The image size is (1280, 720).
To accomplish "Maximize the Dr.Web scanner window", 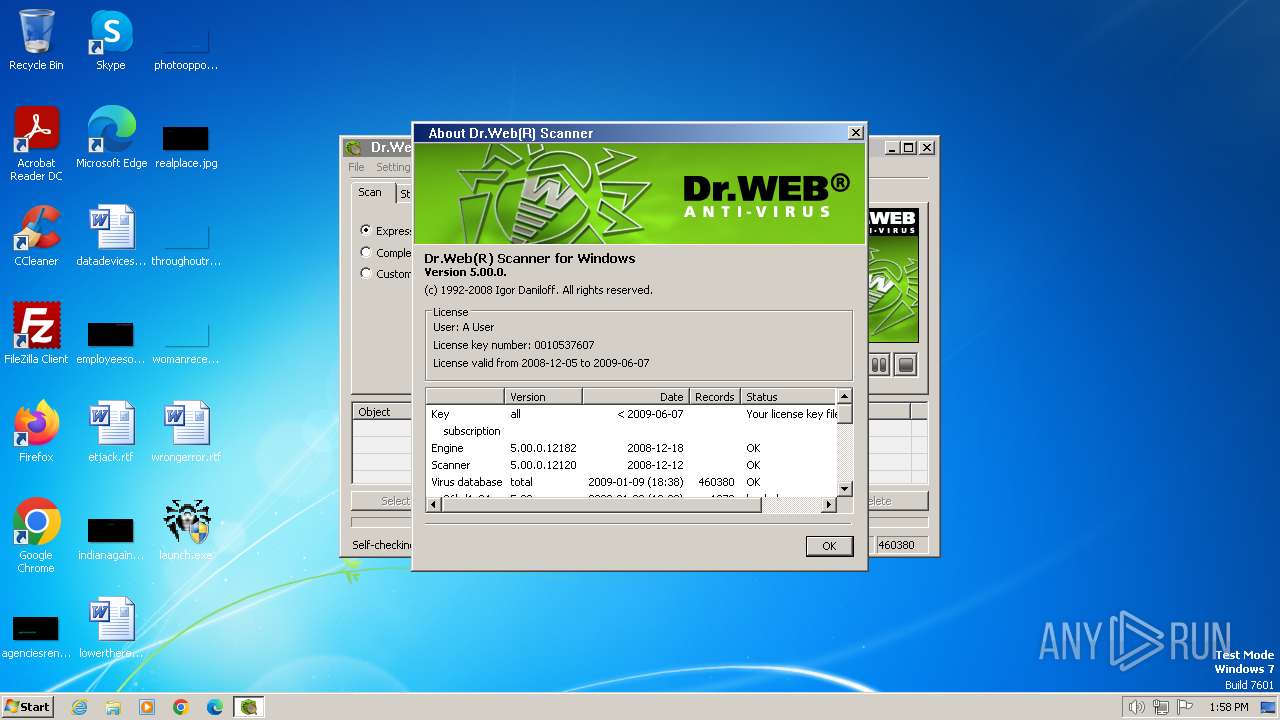I will 908,147.
